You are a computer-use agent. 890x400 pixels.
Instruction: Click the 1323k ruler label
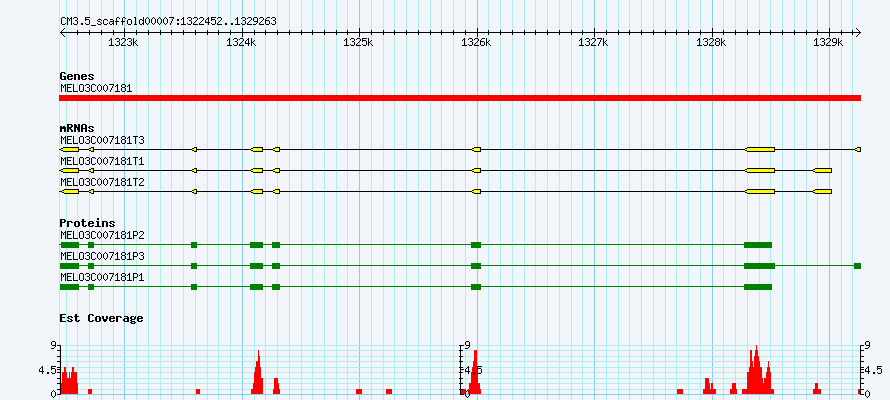point(124,42)
